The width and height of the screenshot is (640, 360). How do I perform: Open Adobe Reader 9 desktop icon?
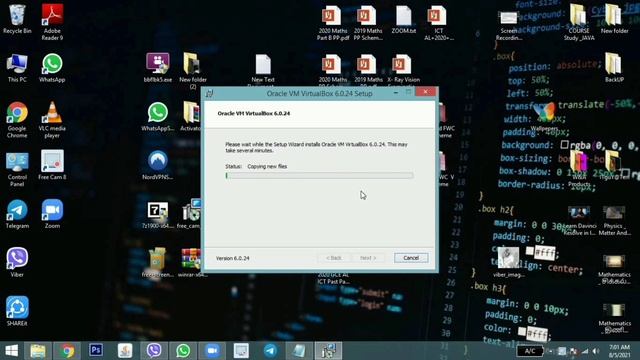(52, 22)
